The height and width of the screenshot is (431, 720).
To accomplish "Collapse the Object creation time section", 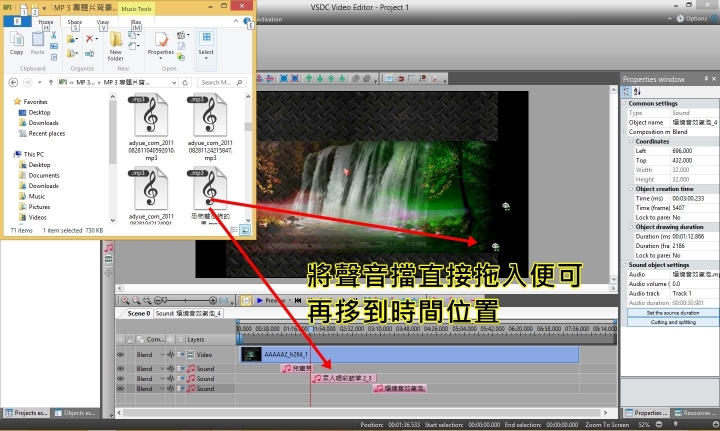I will click(x=631, y=189).
